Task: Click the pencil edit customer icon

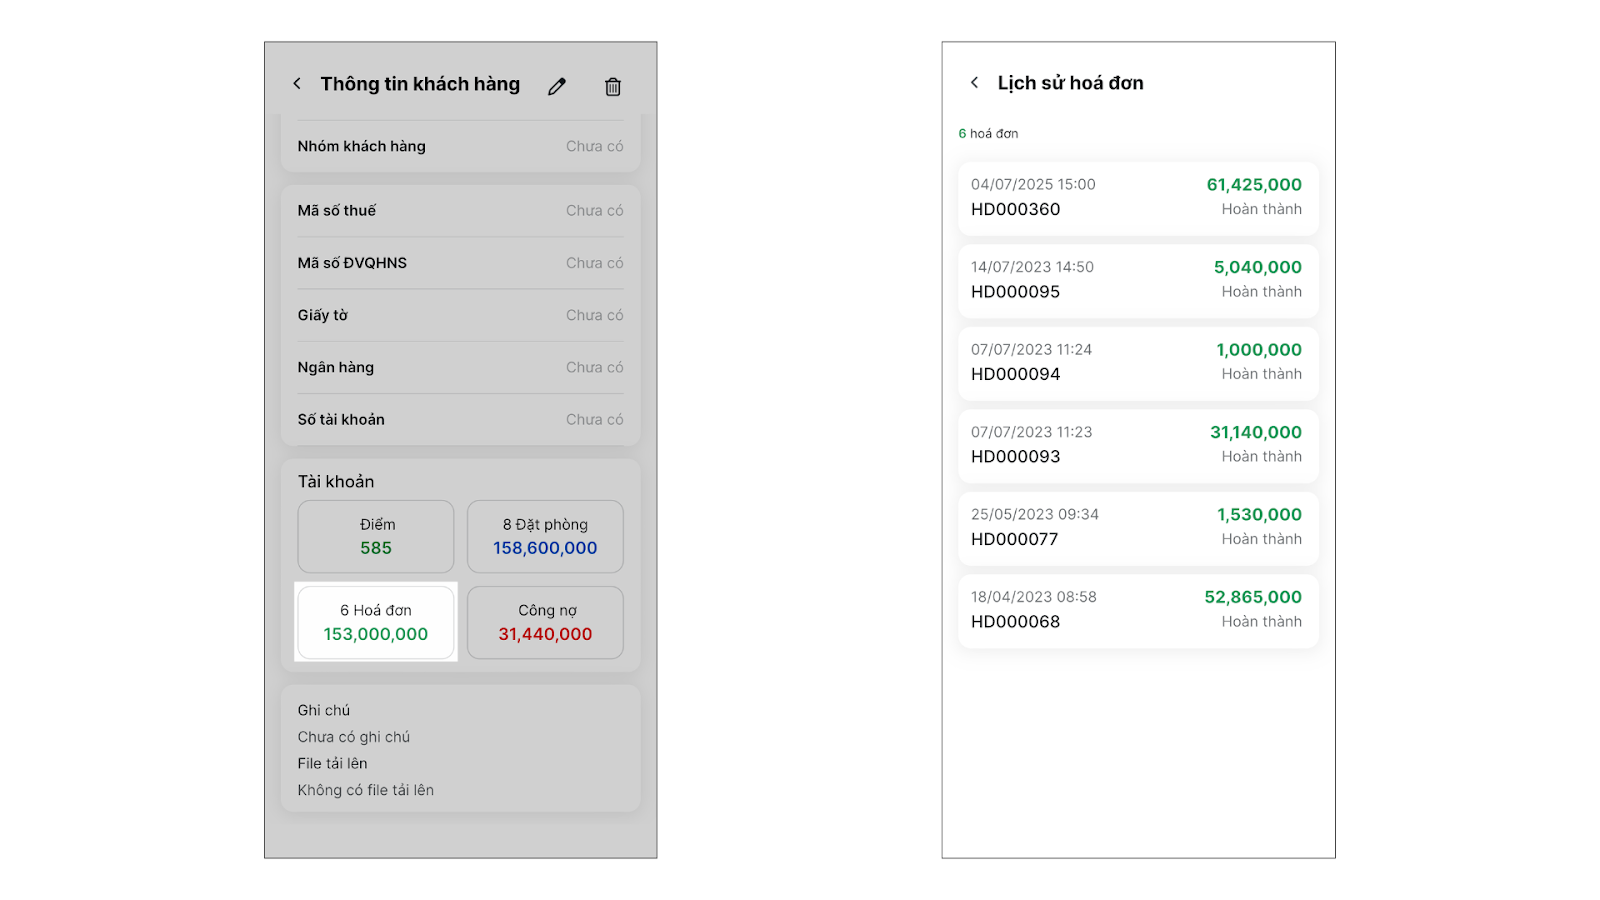Action: click(x=557, y=87)
